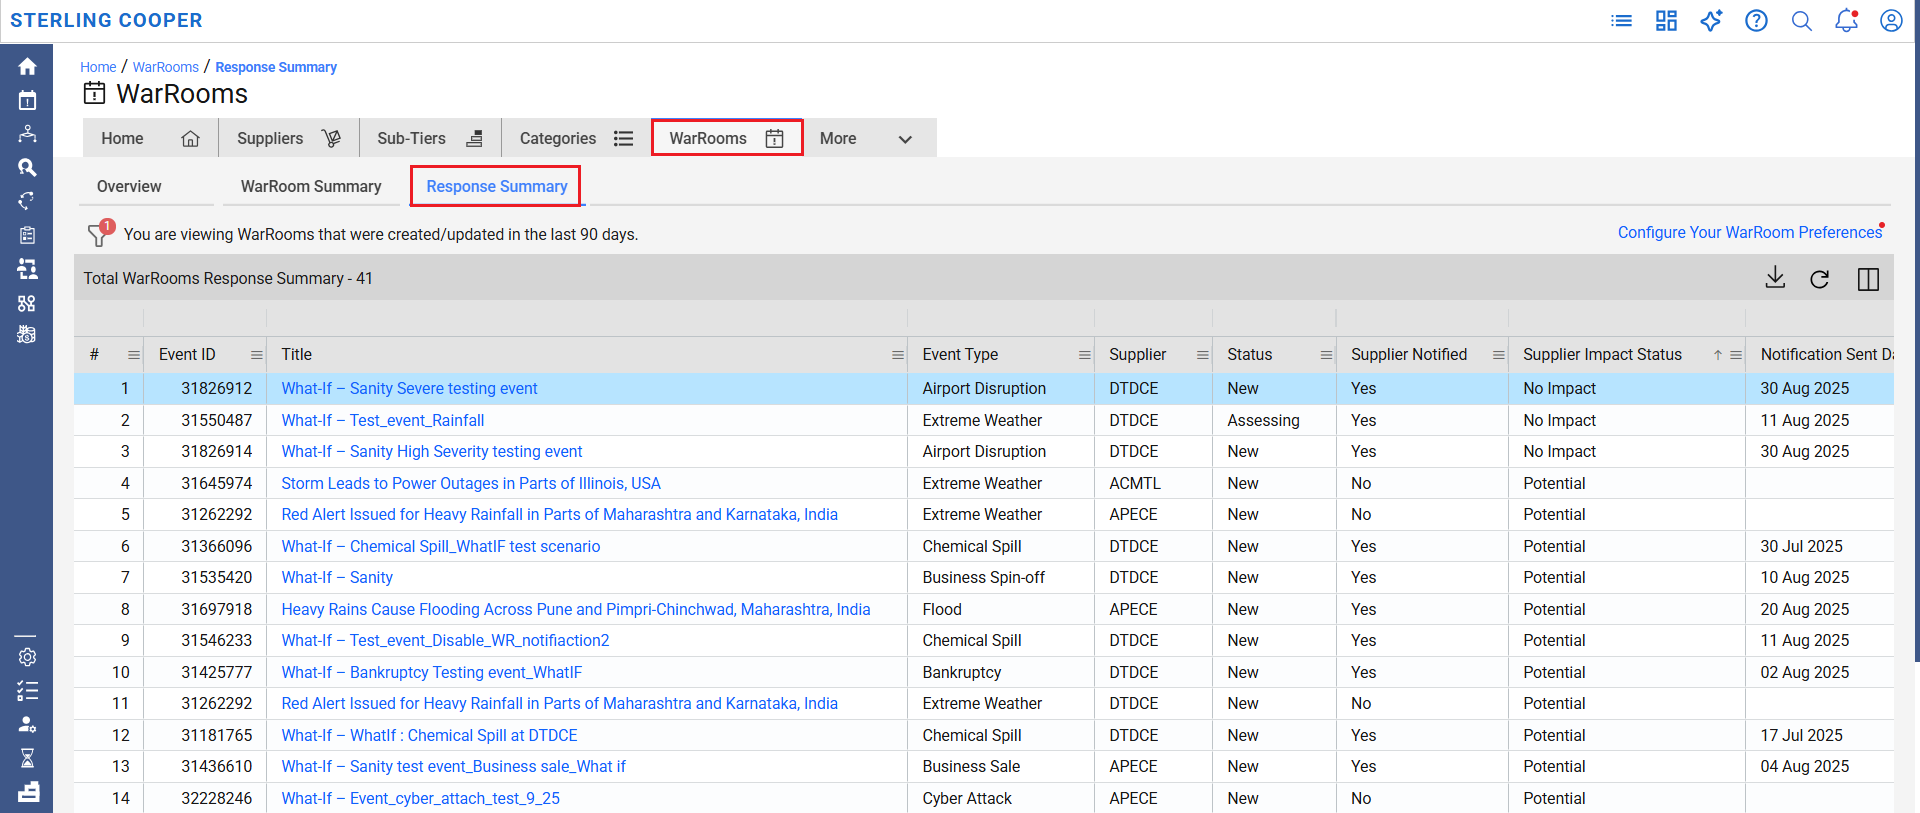
Task: Open the list view icon in the header
Action: 1621,21
